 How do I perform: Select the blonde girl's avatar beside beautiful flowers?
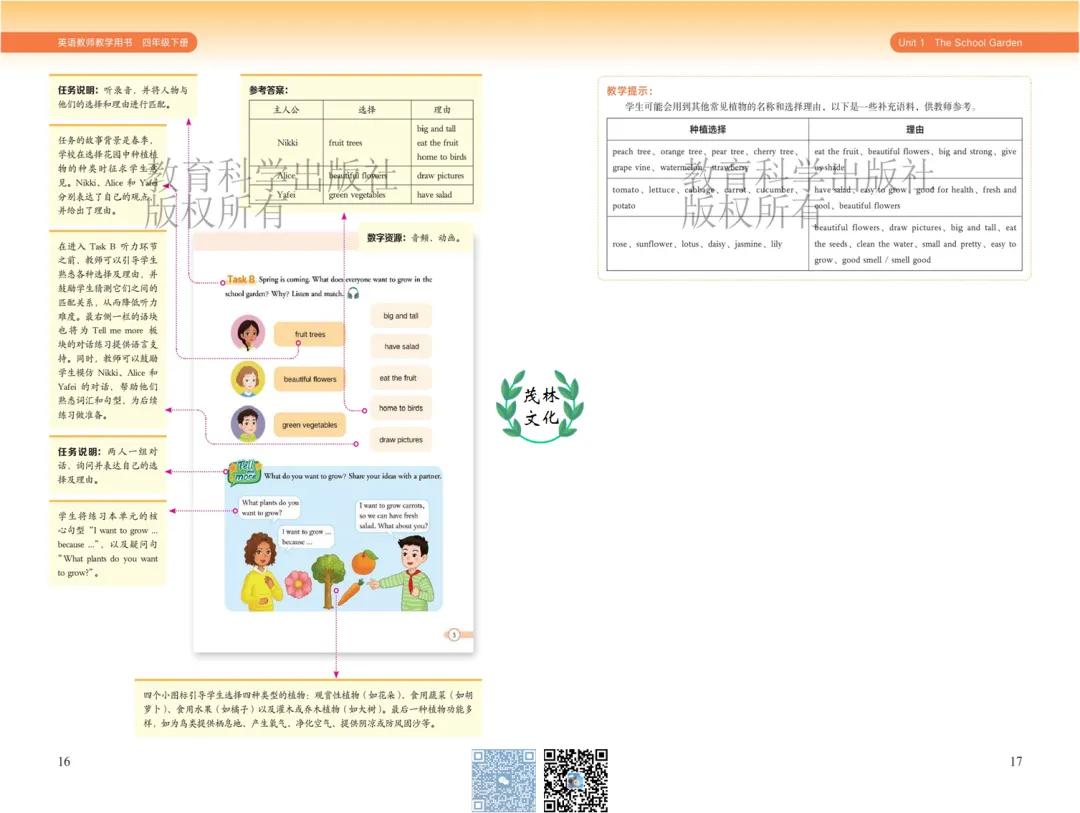pyautogui.click(x=248, y=379)
